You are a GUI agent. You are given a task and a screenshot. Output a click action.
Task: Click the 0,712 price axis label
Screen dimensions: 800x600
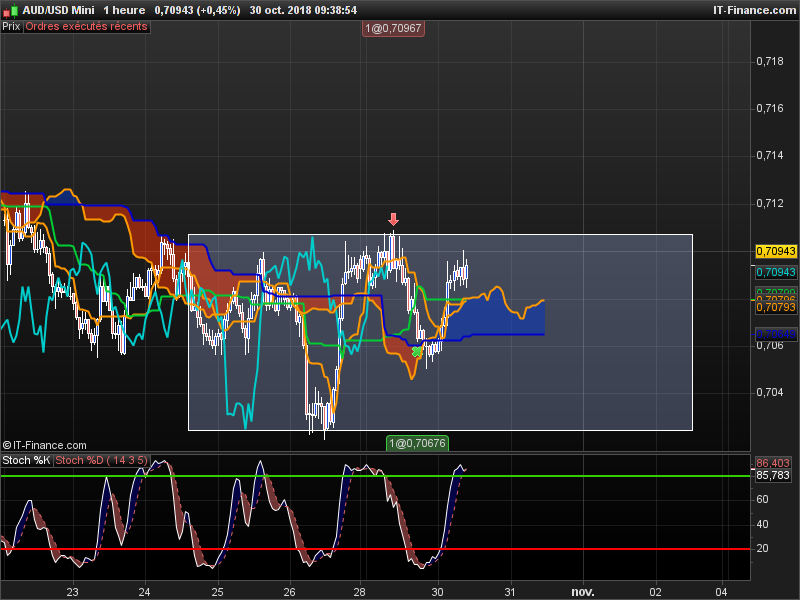tap(769, 204)
